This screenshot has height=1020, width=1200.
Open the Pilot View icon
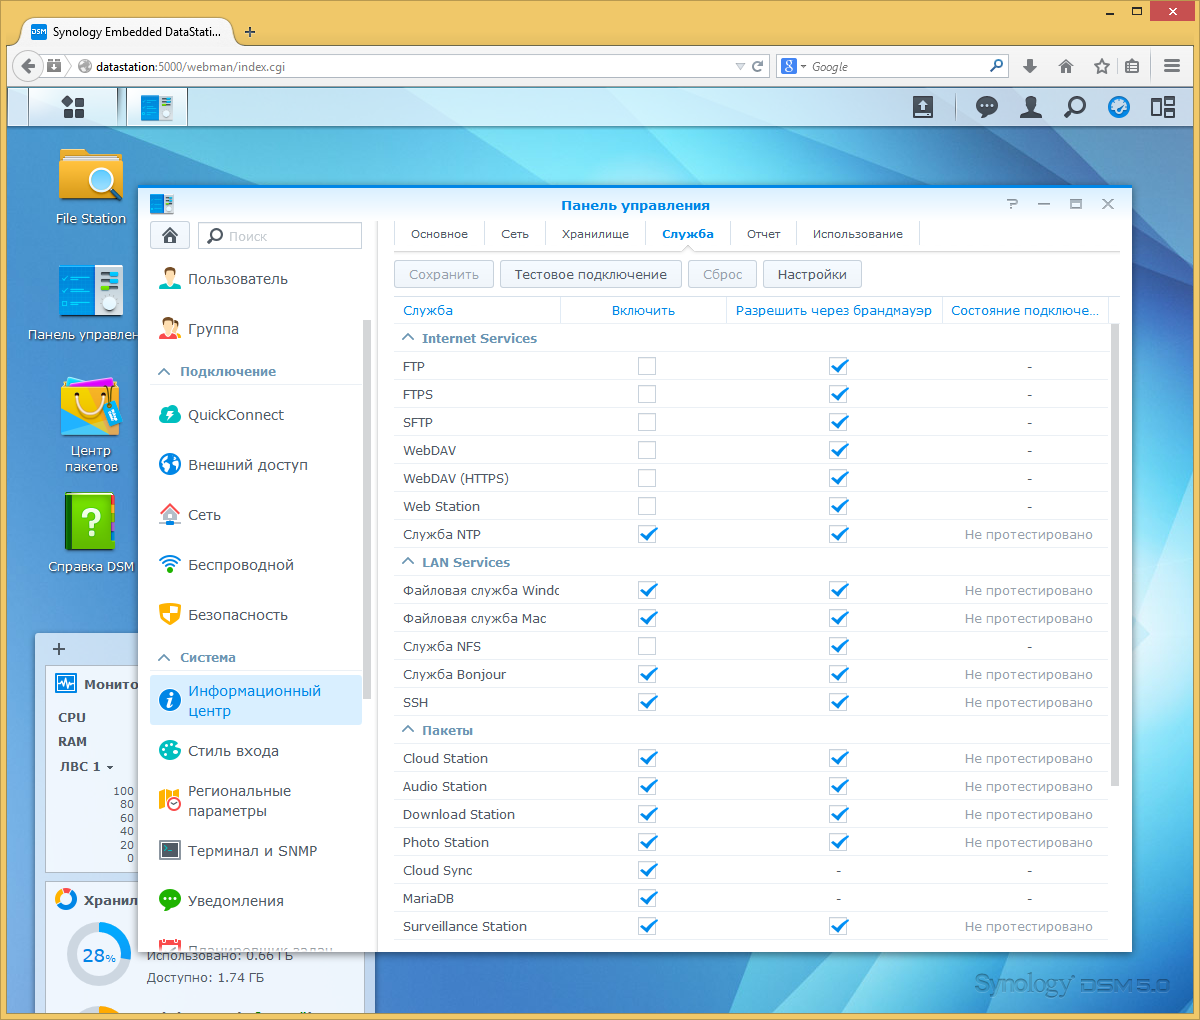click(x=1119, y=107)
